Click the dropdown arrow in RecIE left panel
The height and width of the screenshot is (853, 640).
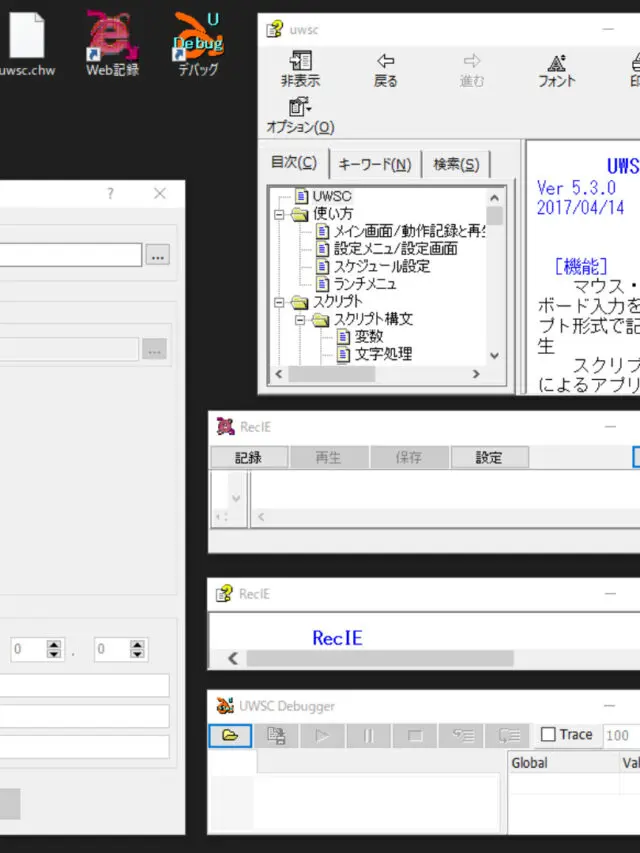pyautogui.click(x=236, y=498)
